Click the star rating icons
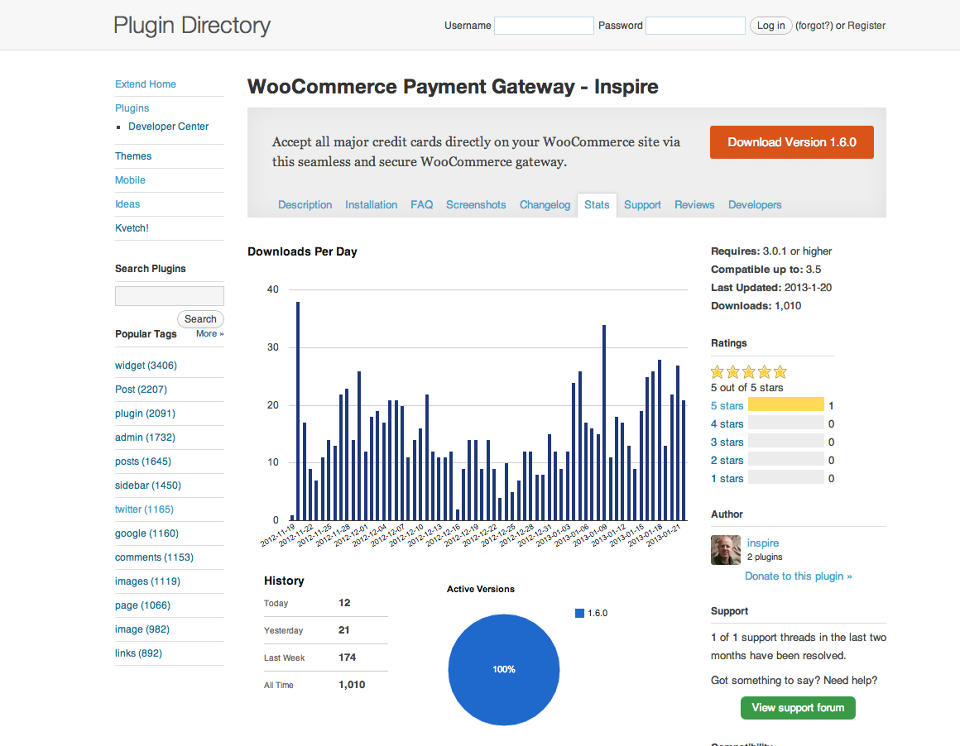 point(749,372)
